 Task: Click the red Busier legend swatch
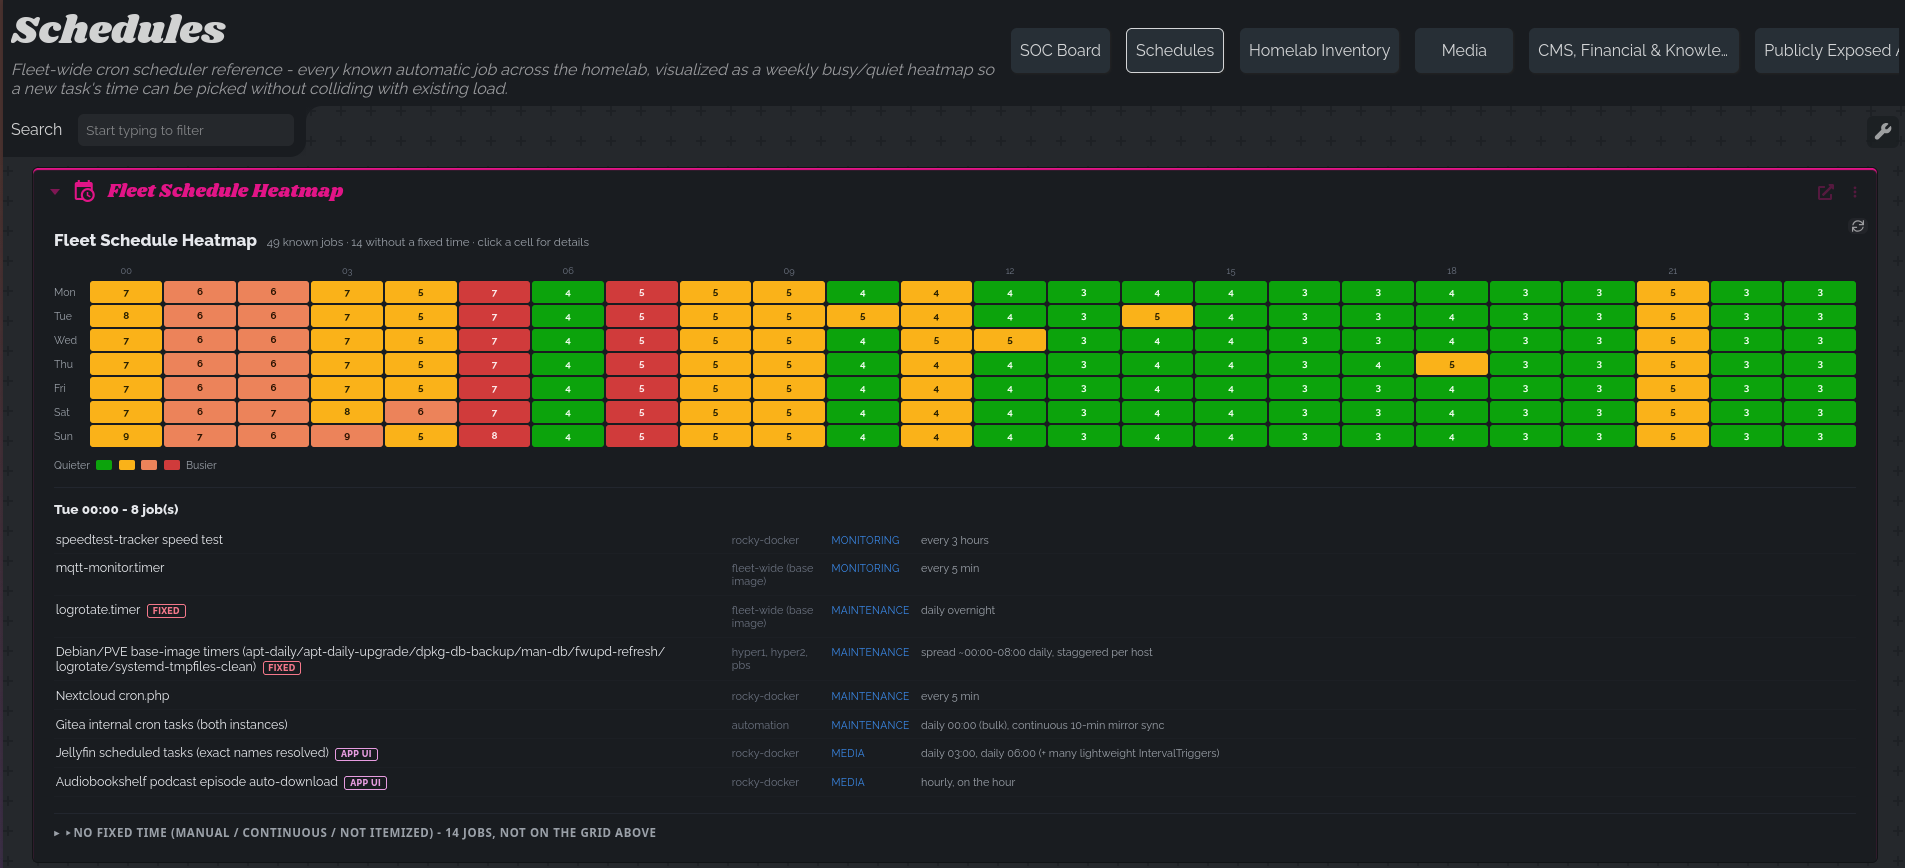[172, 465]
